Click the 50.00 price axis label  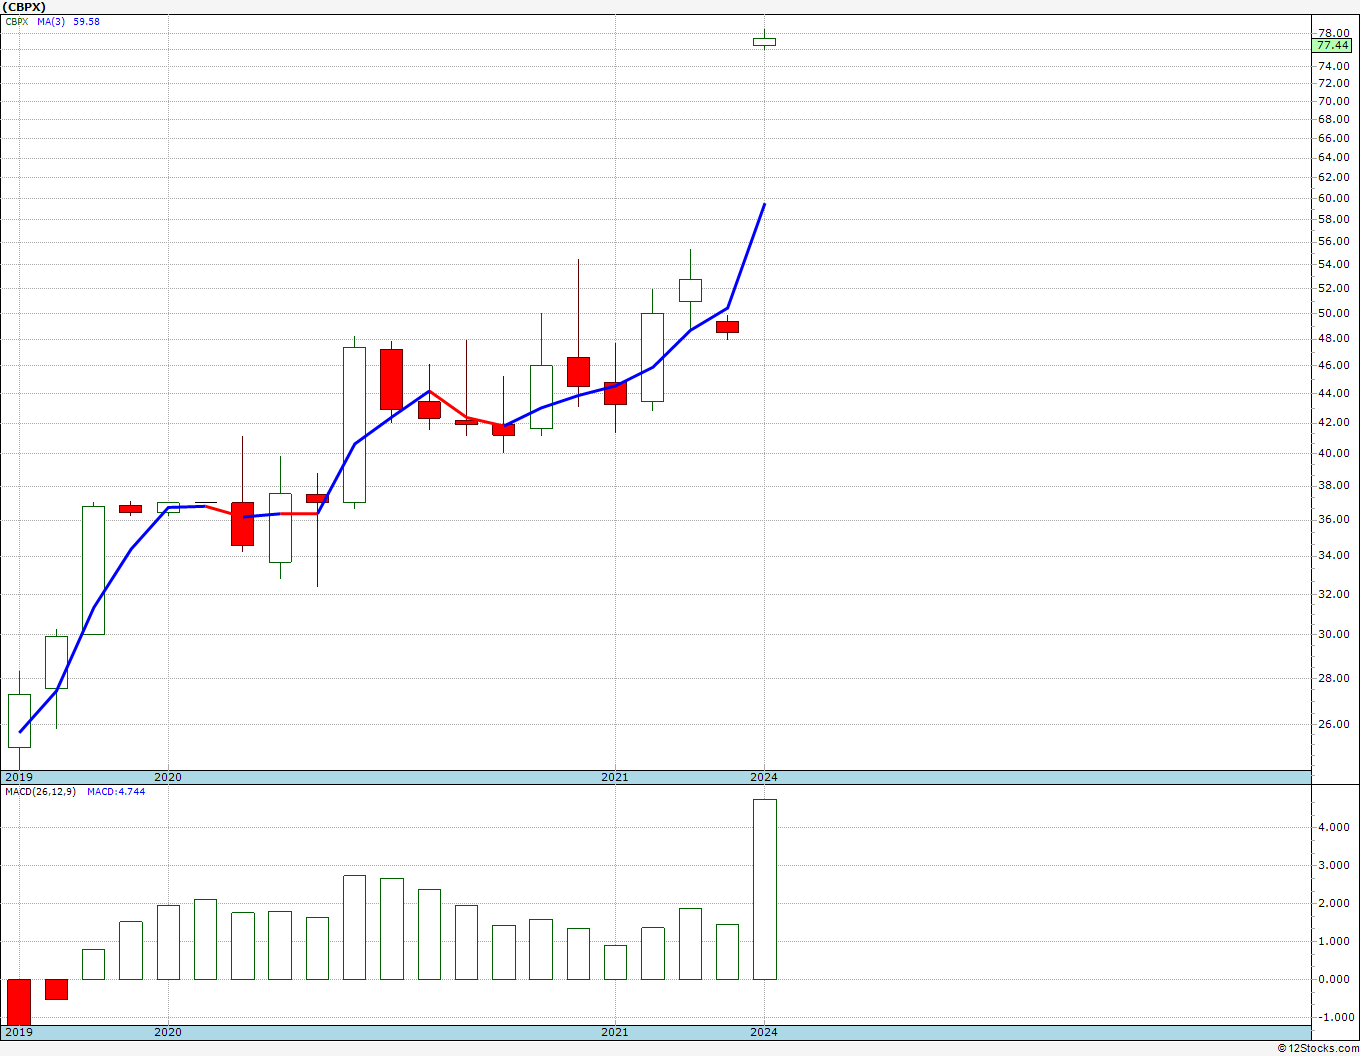(1333, 314)
